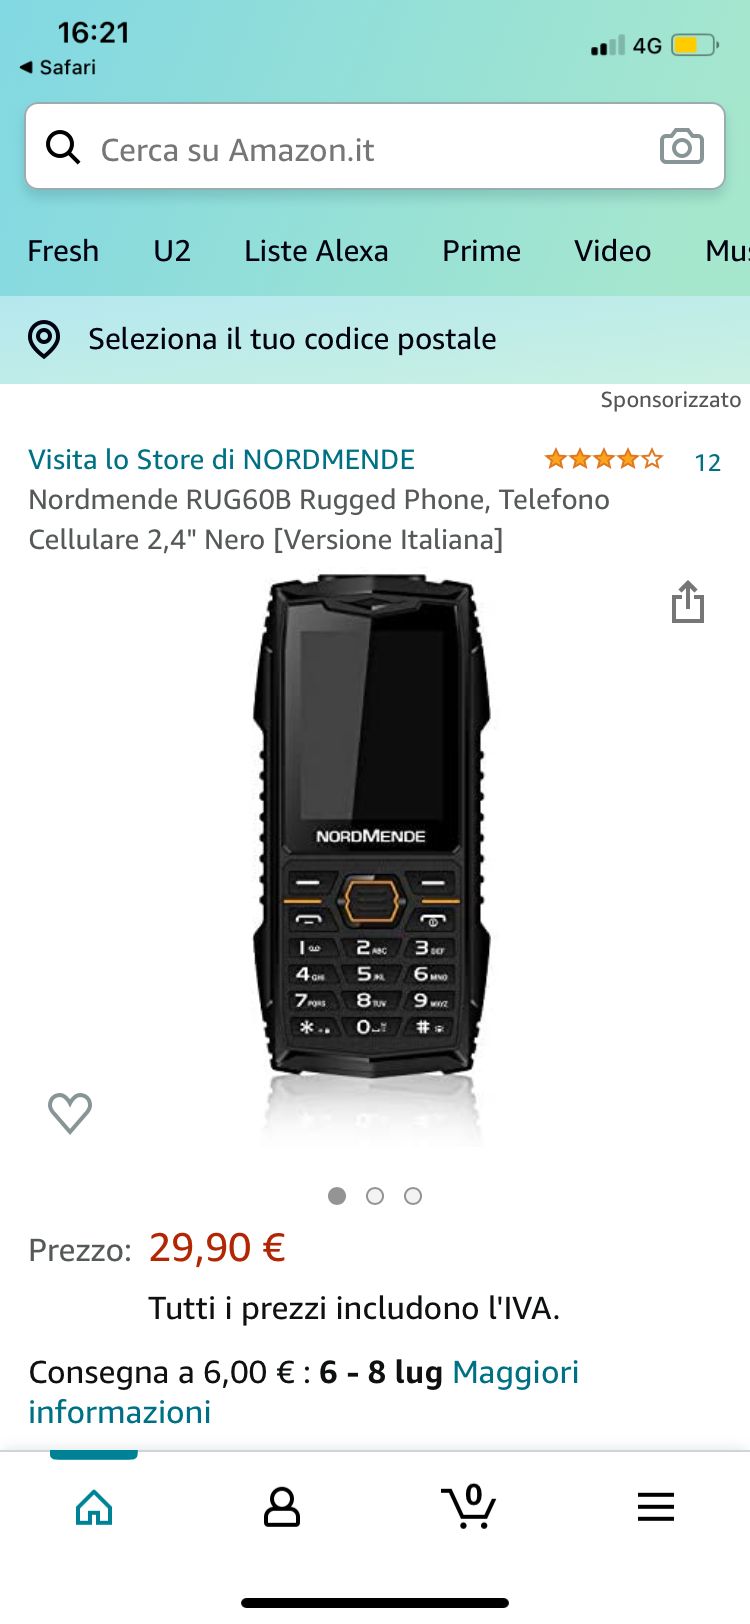Screen dimensions: 750x1624
Task: Open Maggiori informazioni delivery link
Action: point(304,1392)
